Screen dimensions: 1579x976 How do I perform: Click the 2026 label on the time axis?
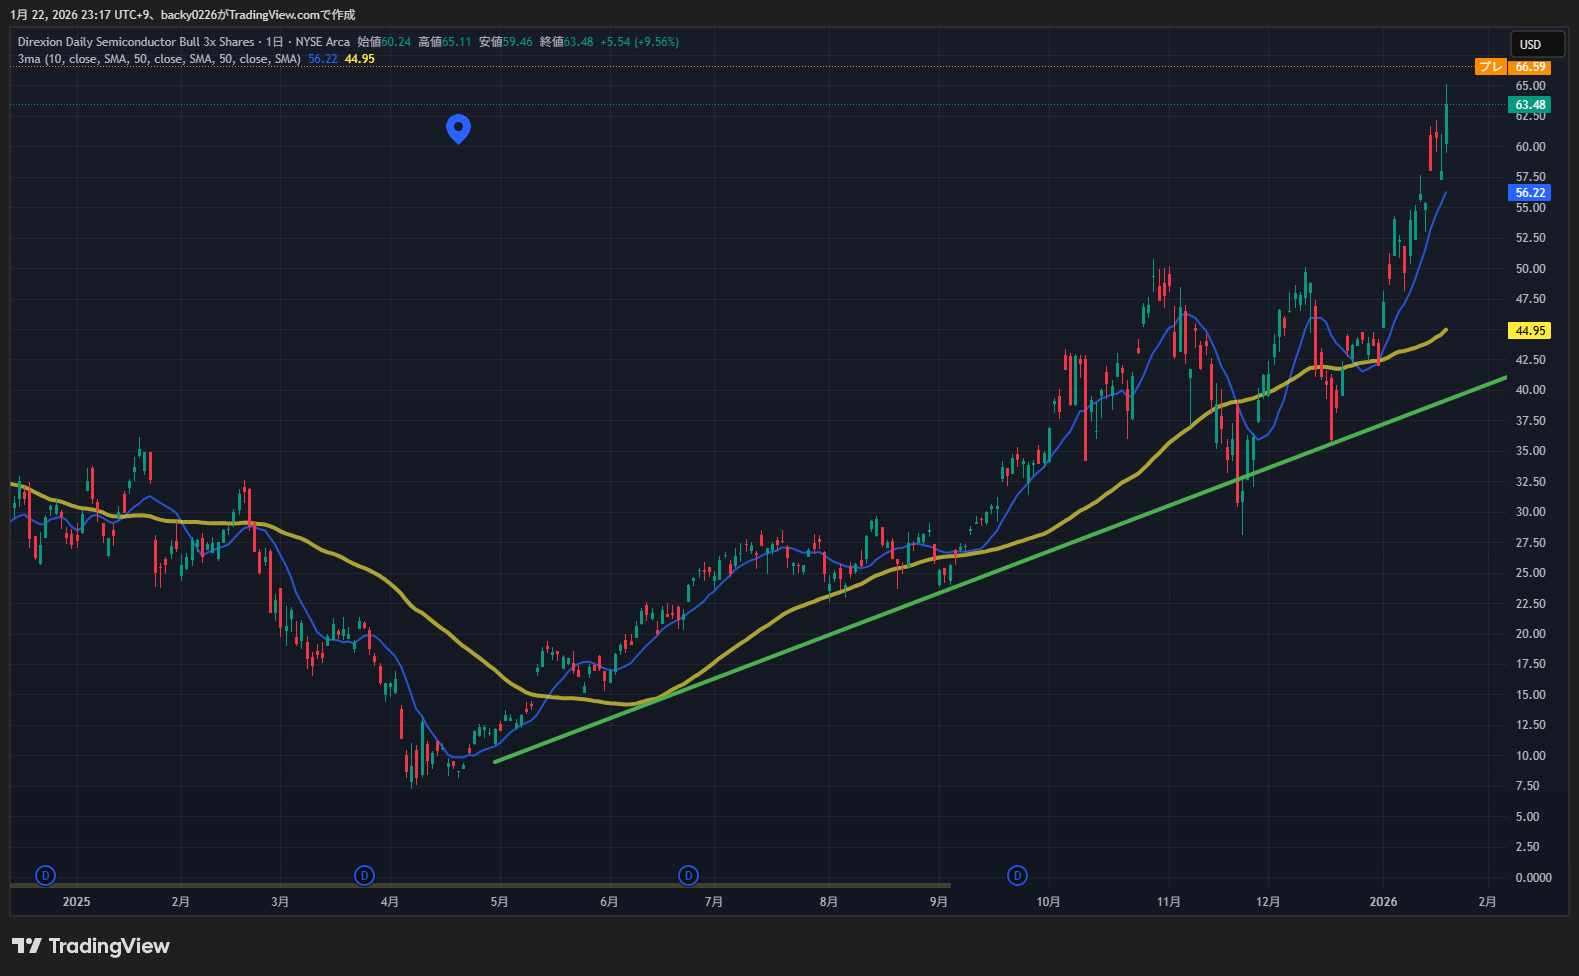tap(1383, 902)
